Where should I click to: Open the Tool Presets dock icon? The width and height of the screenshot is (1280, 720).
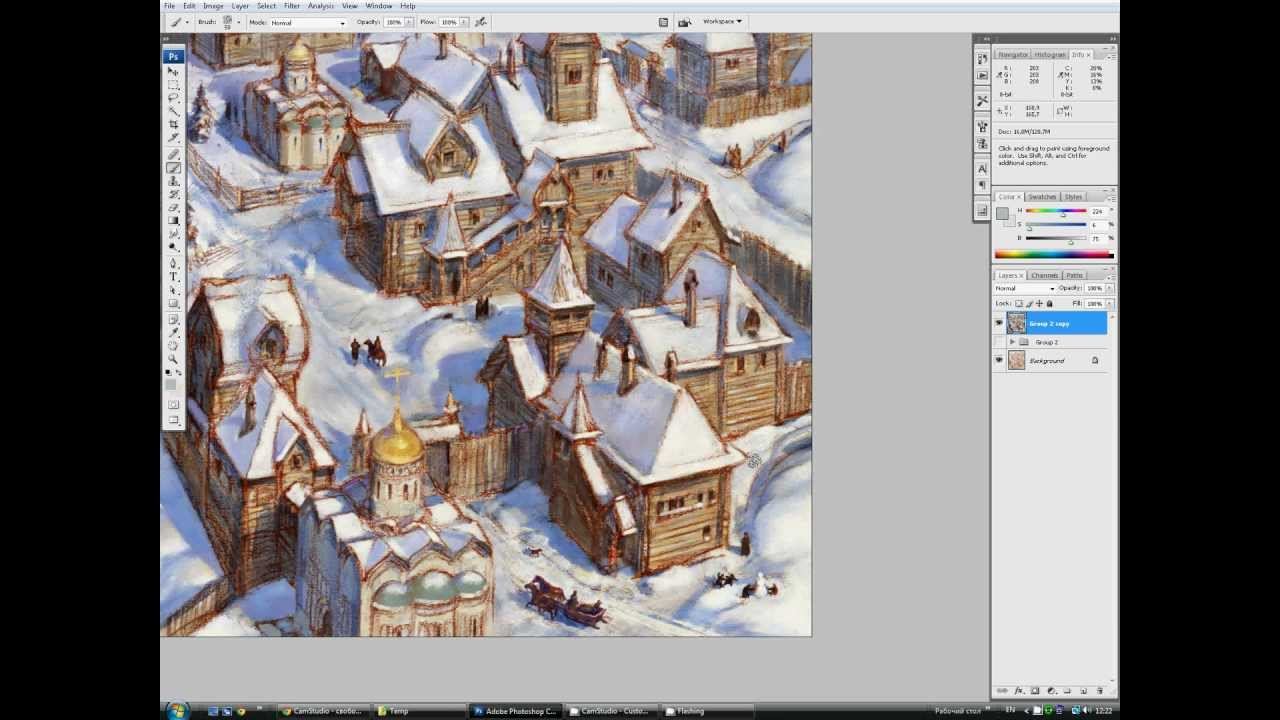coord(983,100)
